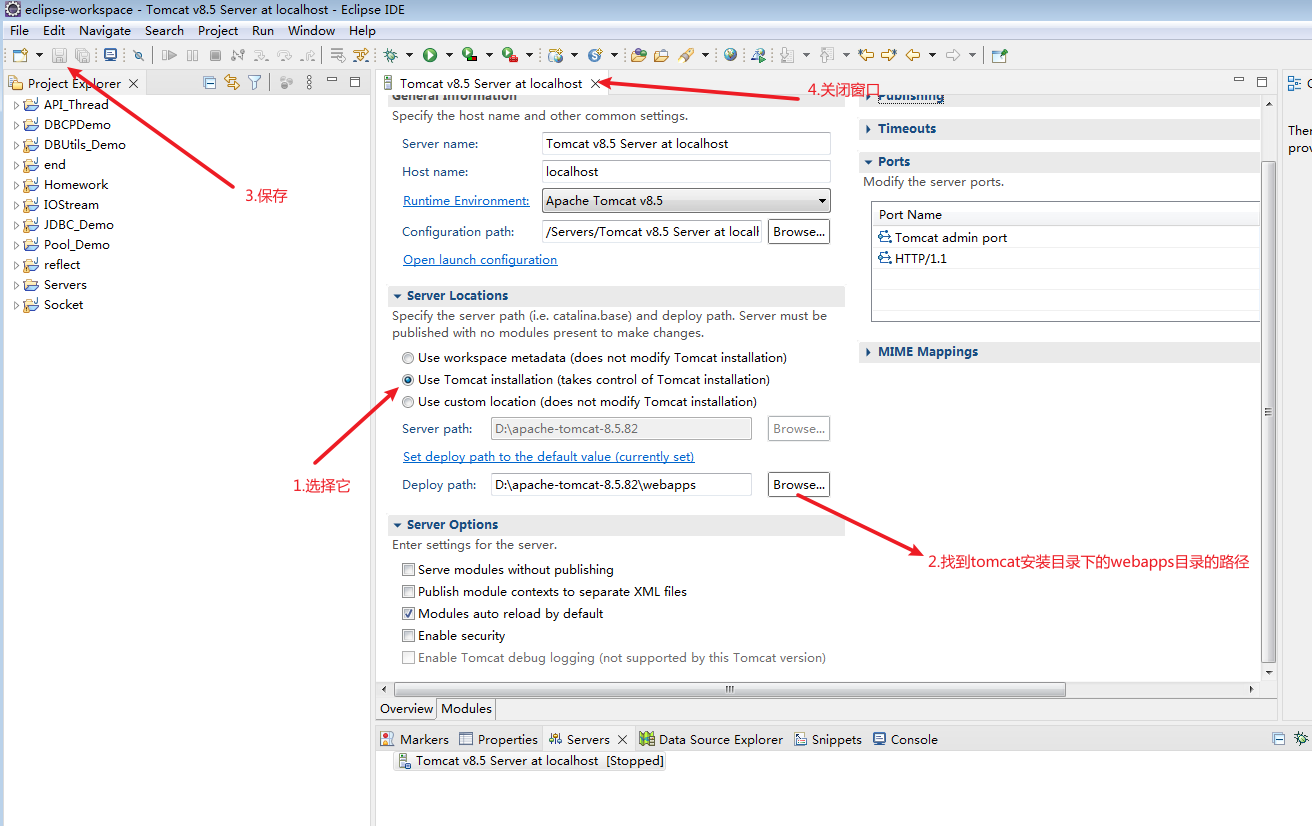This screenshot has height=826, width=1312.
Task: Click the green Run button icon
Action: point(430,55)
